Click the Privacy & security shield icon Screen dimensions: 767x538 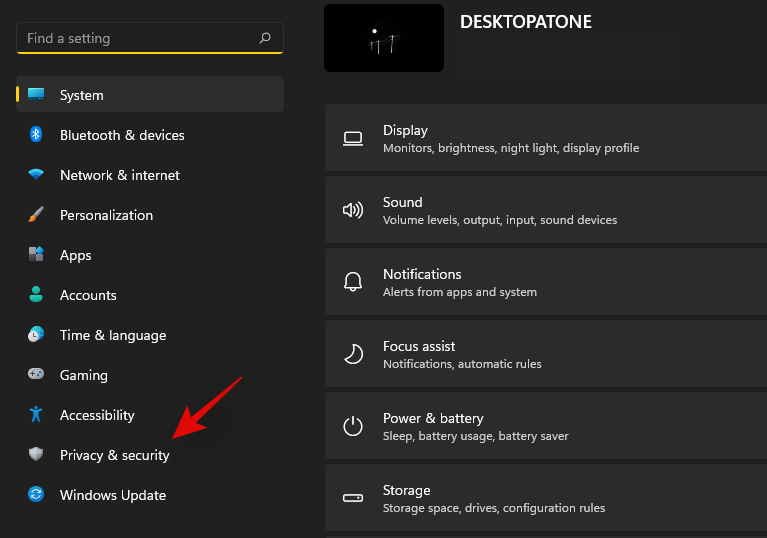36,455
